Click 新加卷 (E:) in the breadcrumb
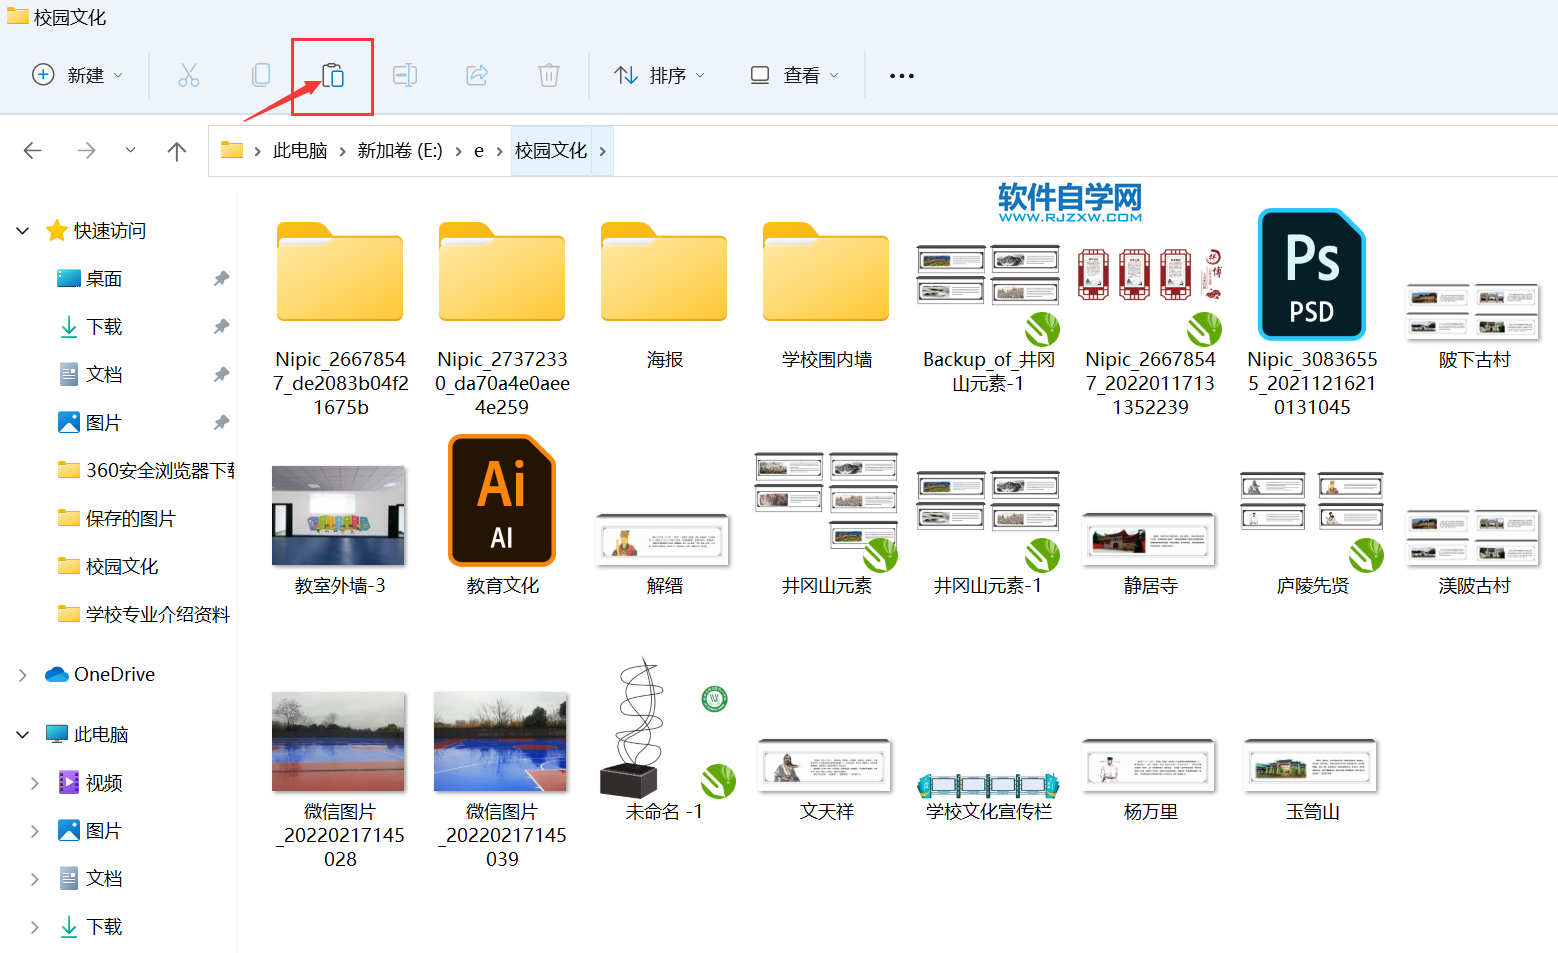Image resolution: width=1558 pixels, height=953 pixels. pyautogui.click(x=400, y=151)
